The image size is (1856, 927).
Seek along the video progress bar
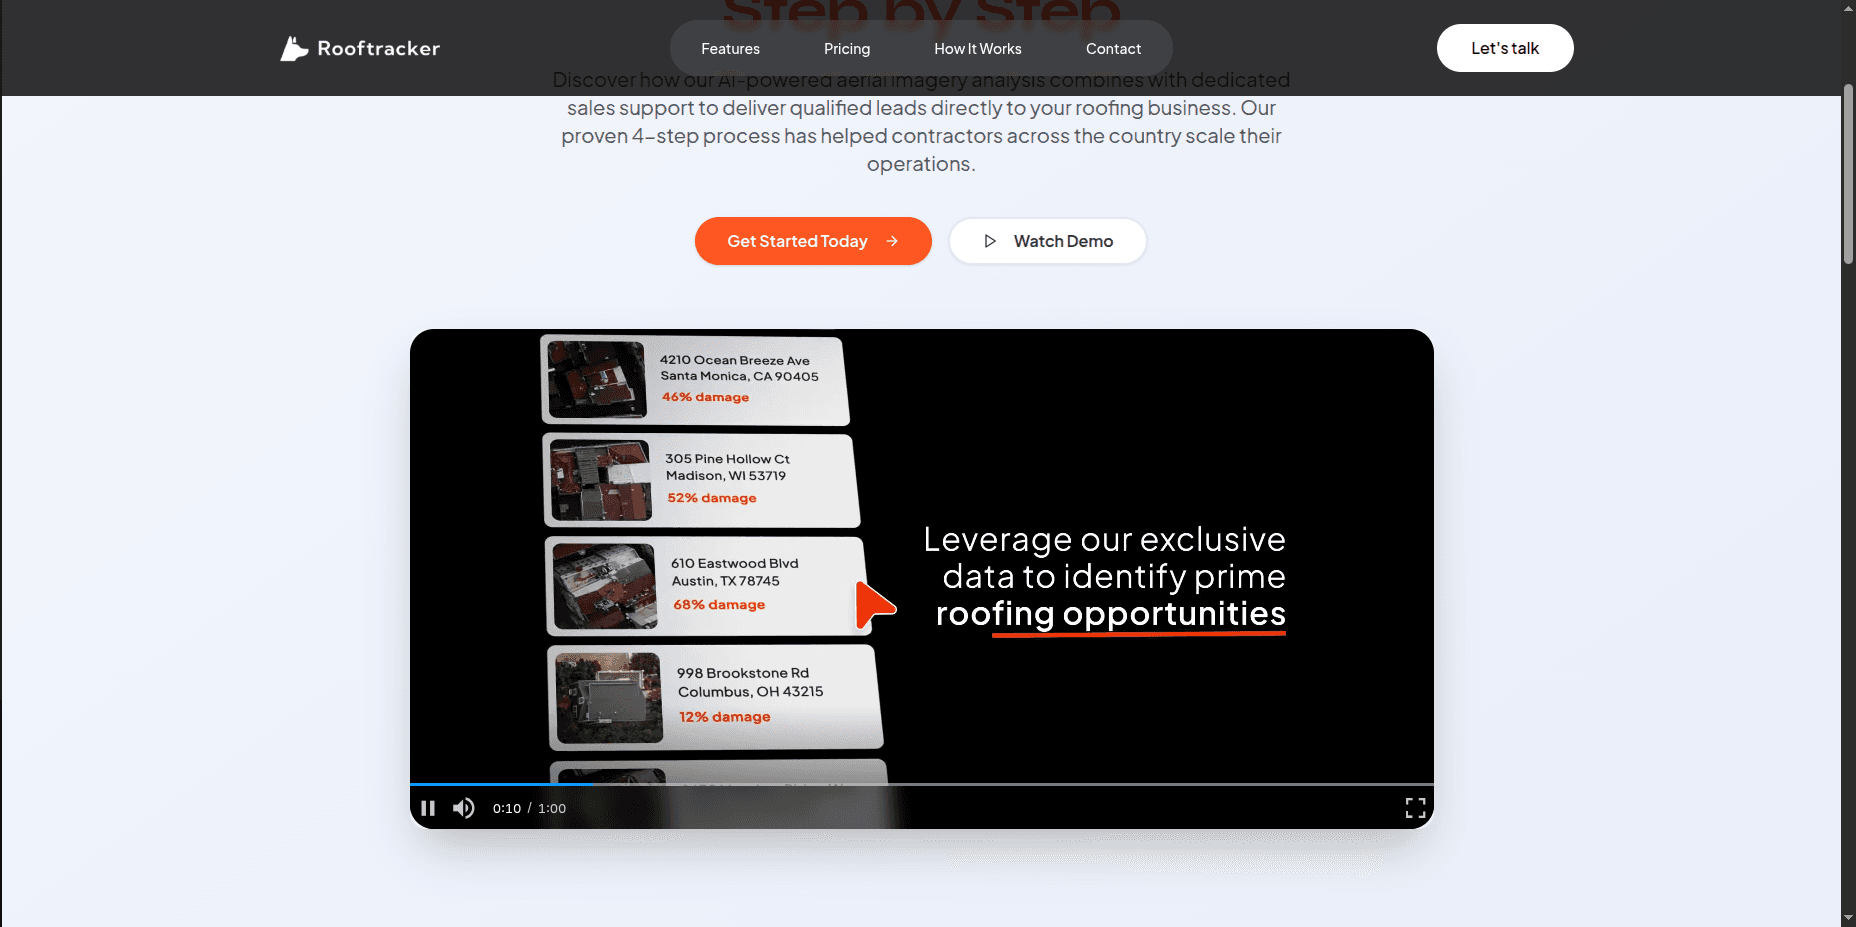click(922, 784)
